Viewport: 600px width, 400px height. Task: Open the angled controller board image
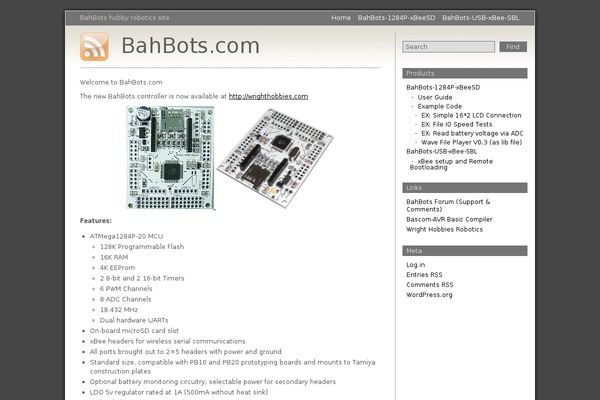(x=275, y=158)
